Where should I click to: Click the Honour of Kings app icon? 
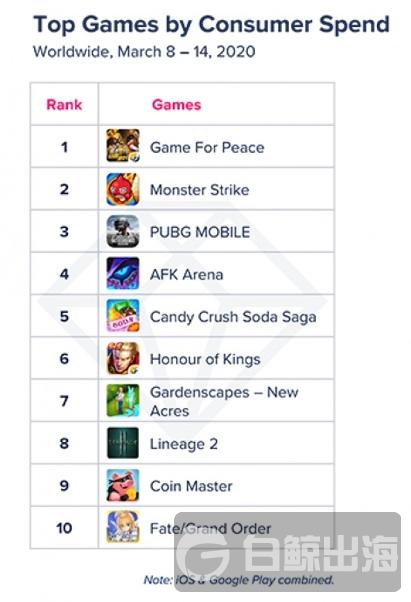click(123, 358)
